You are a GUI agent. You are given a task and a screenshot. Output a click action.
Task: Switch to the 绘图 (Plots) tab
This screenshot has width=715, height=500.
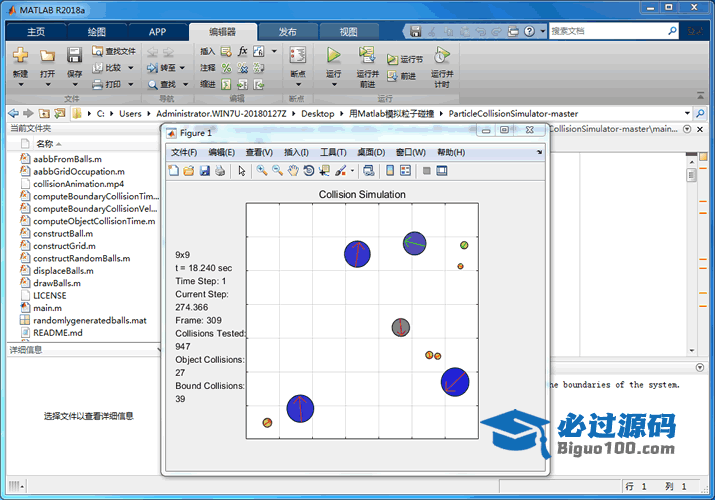[97, 32]
